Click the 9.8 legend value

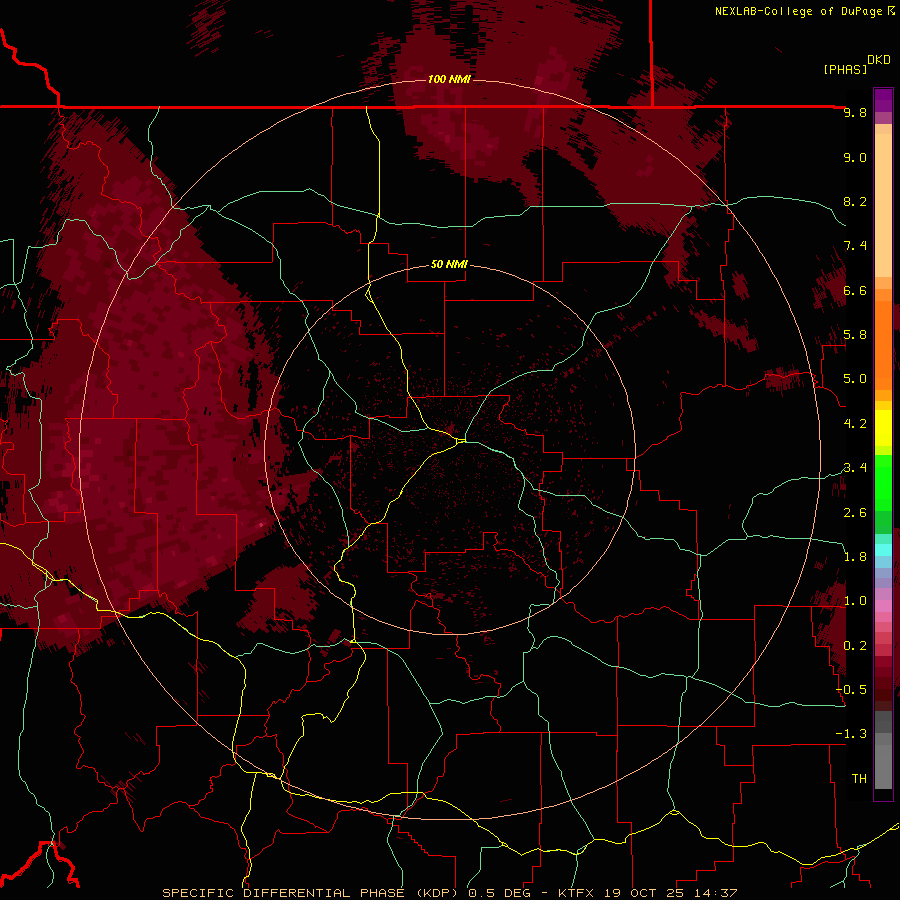[x=855, y=113]
